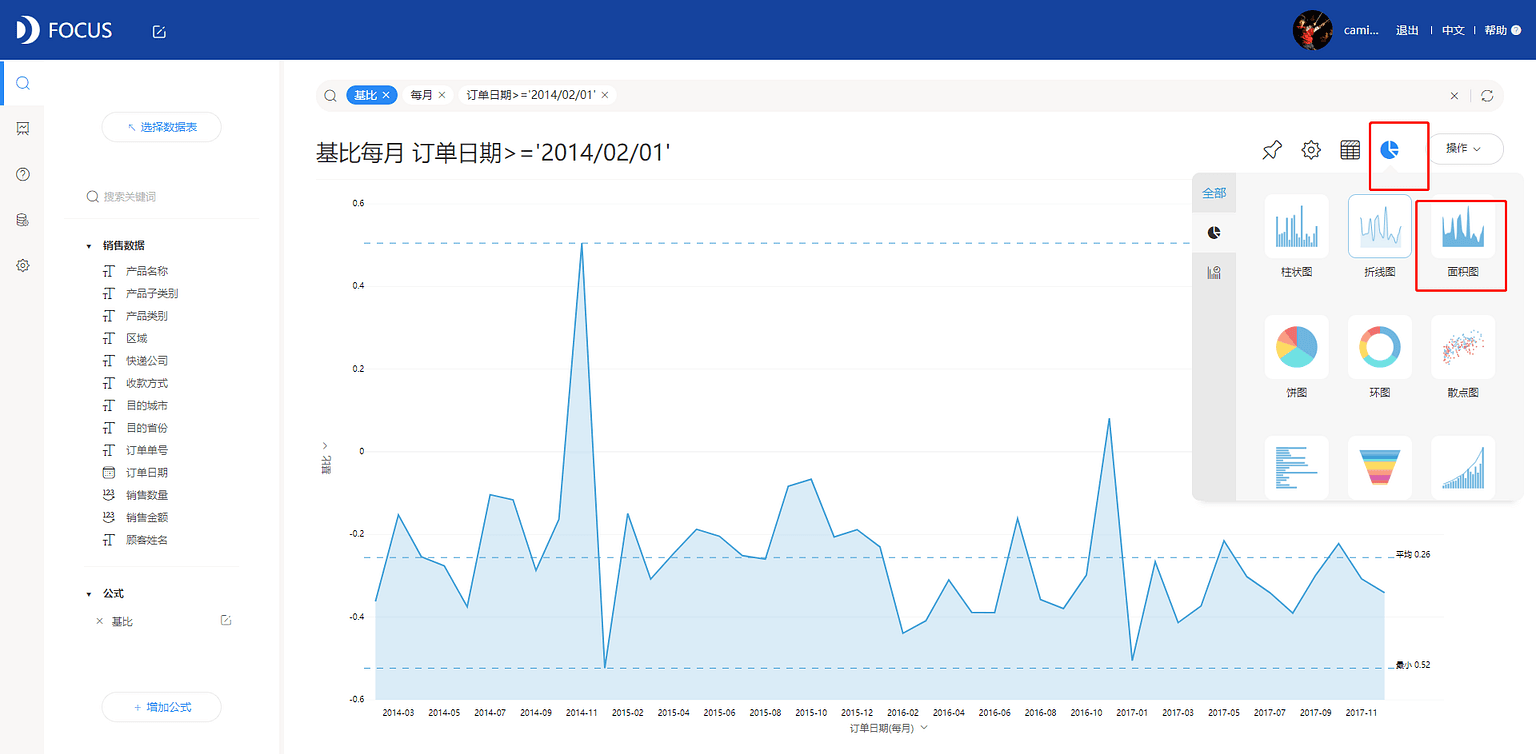
Task: Select the 快递公司 column
Action: [147, 361]
